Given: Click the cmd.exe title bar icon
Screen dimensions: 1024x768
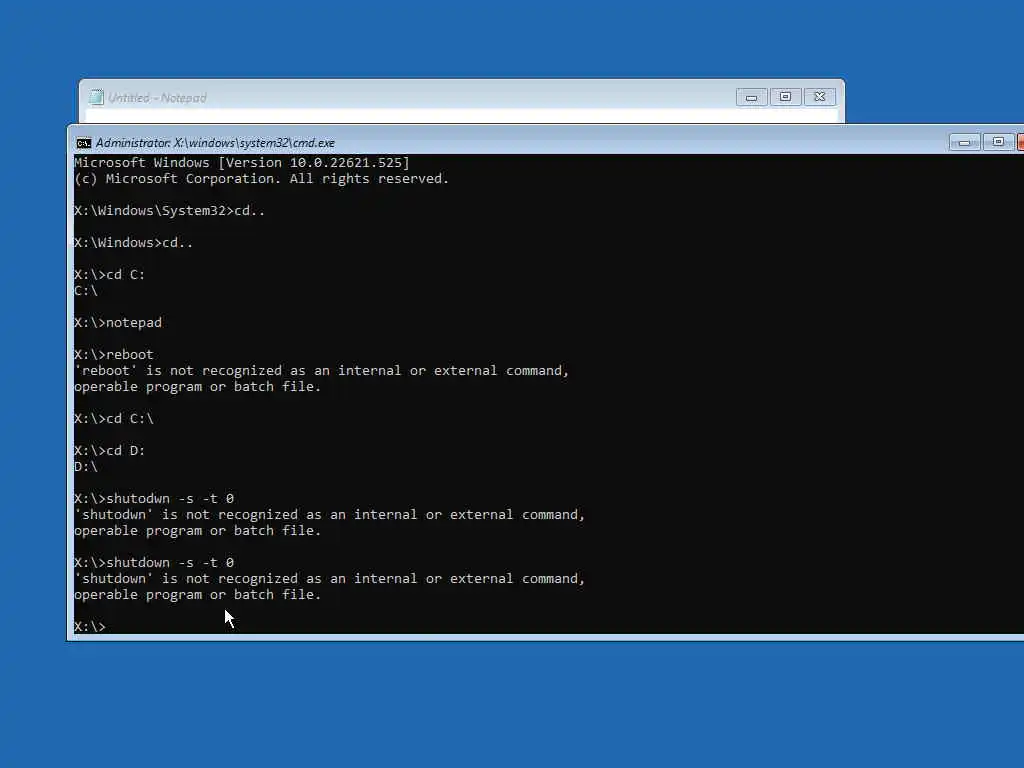Looking at the screenshot, I should 84,143.
